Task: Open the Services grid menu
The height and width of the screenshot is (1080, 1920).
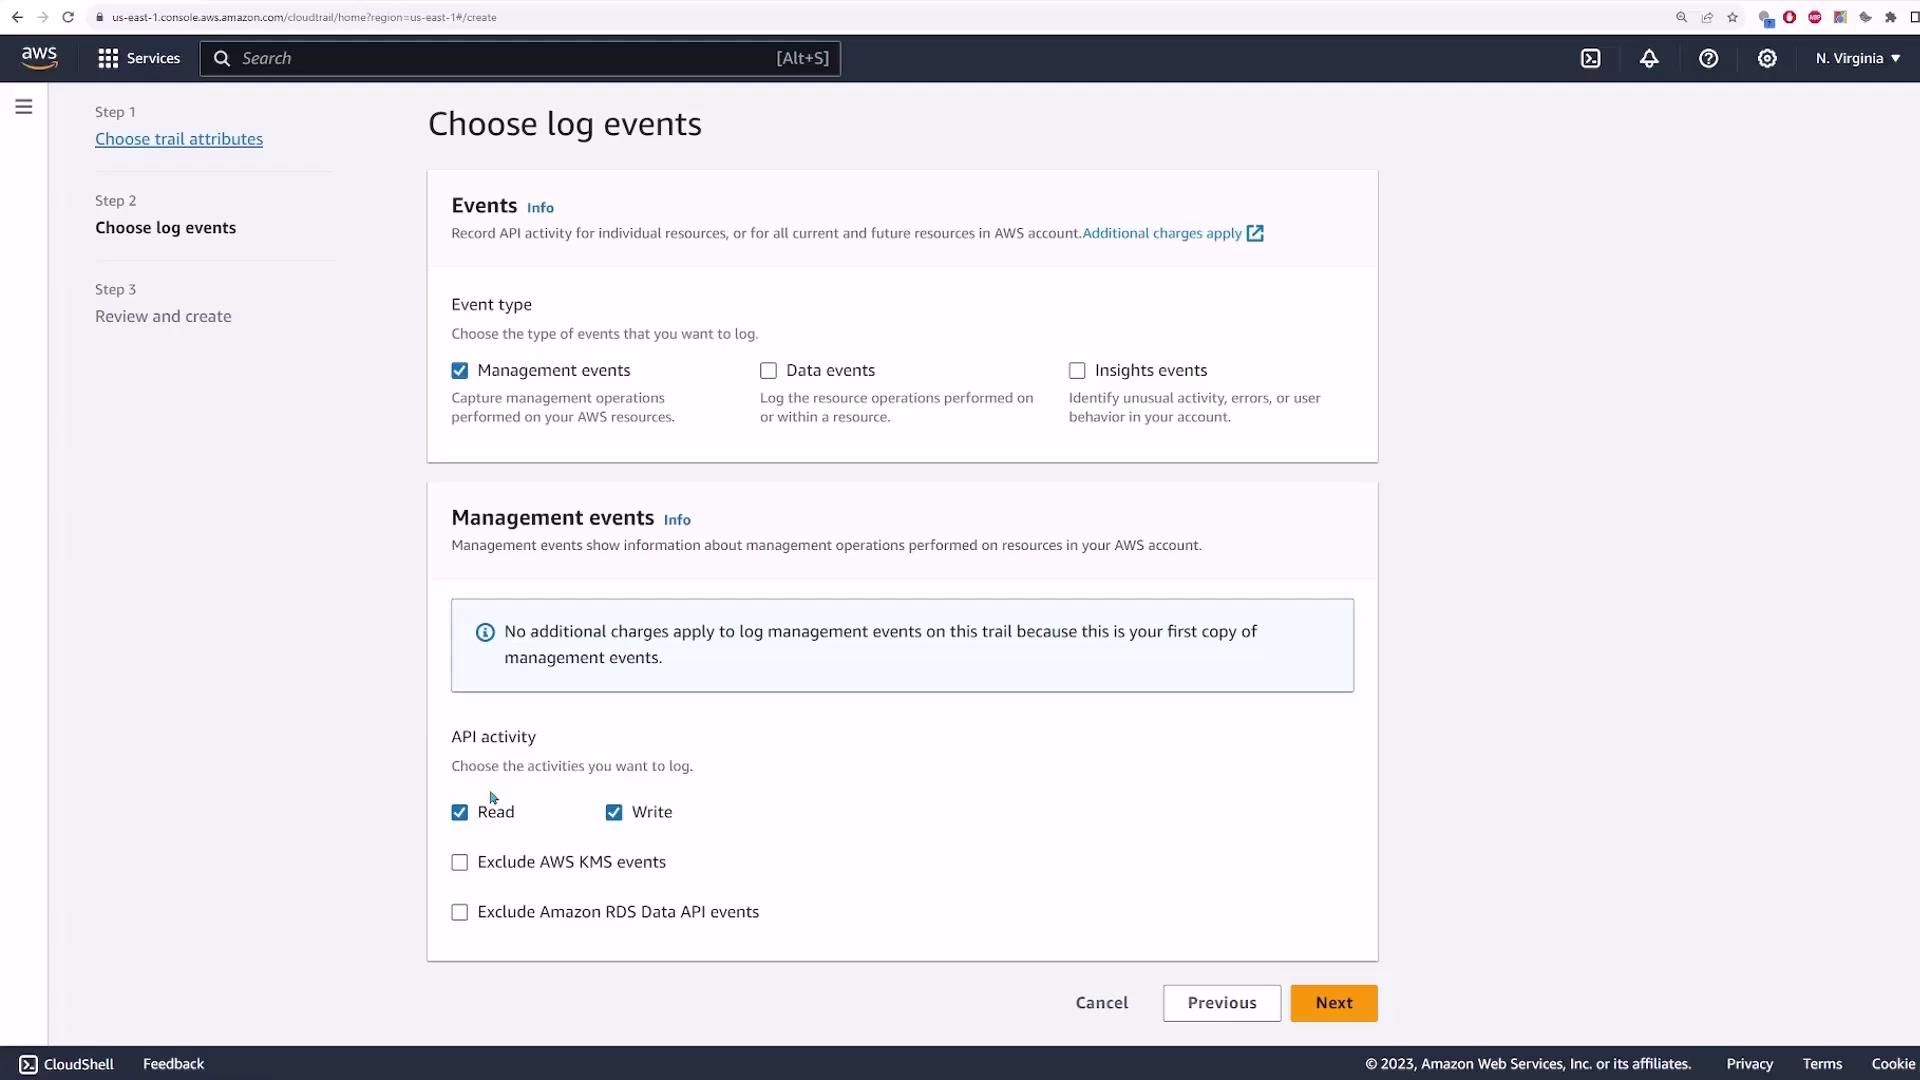Action: (139, 58)
